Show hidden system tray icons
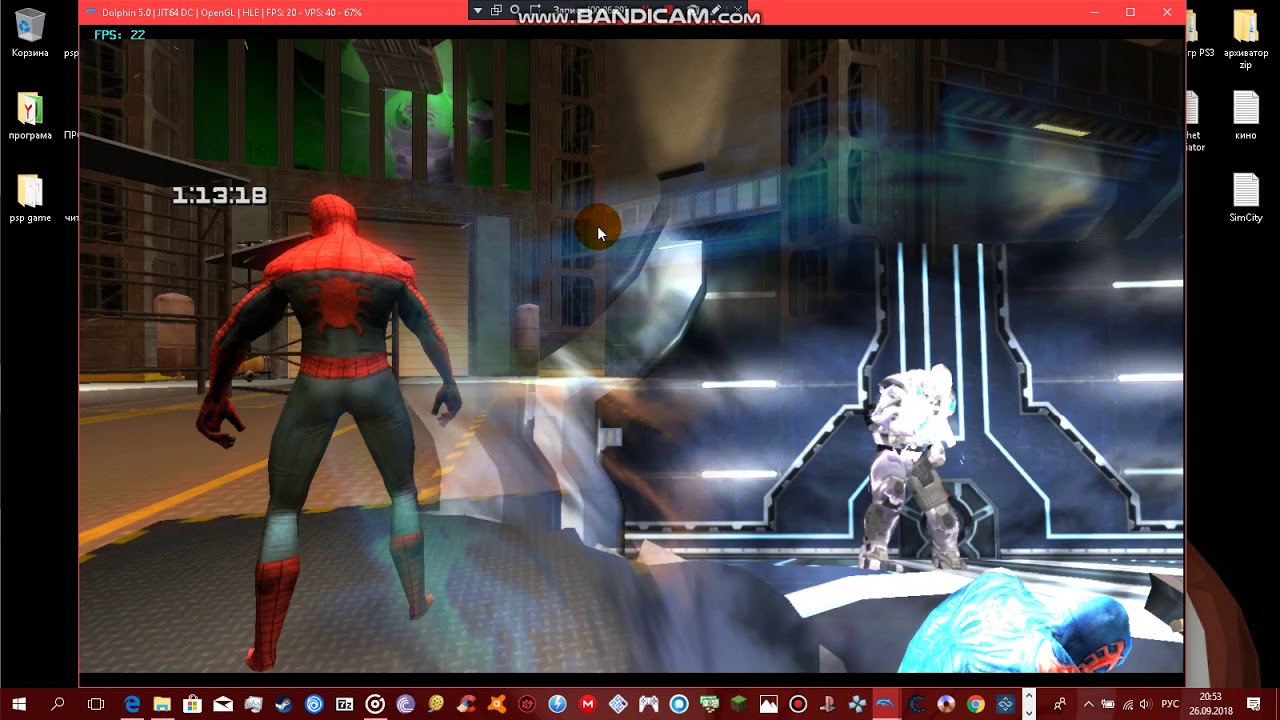The height and width of the screenshot is (720, 1280). tap(1088, 704)
